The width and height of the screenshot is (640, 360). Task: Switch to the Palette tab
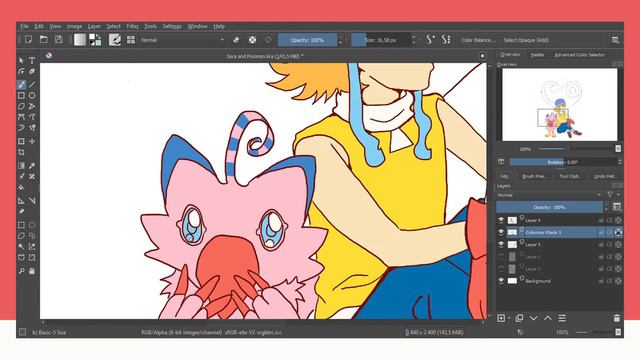(537, 55)
